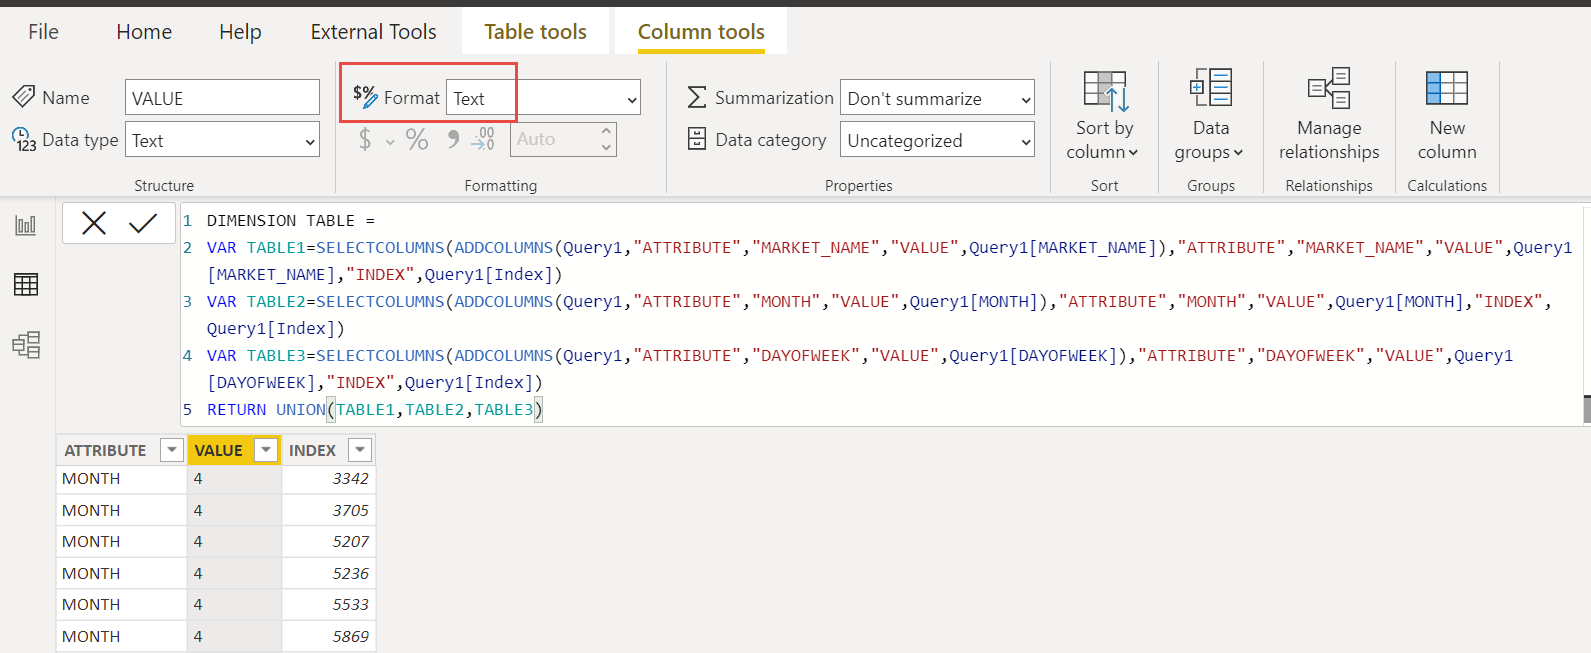Decrease decimal places with down stepper
Screen dimensions: 1591x653
pos(606,148)
